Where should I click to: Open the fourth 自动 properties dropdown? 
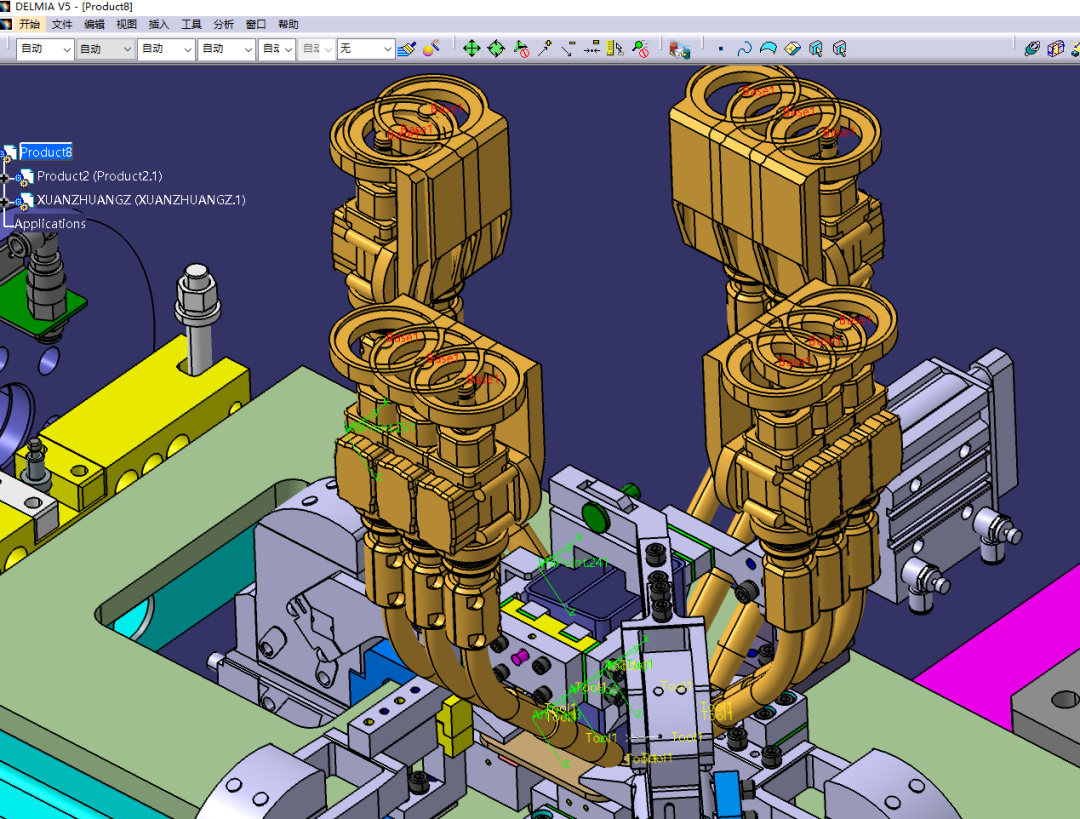click(227, 49)
